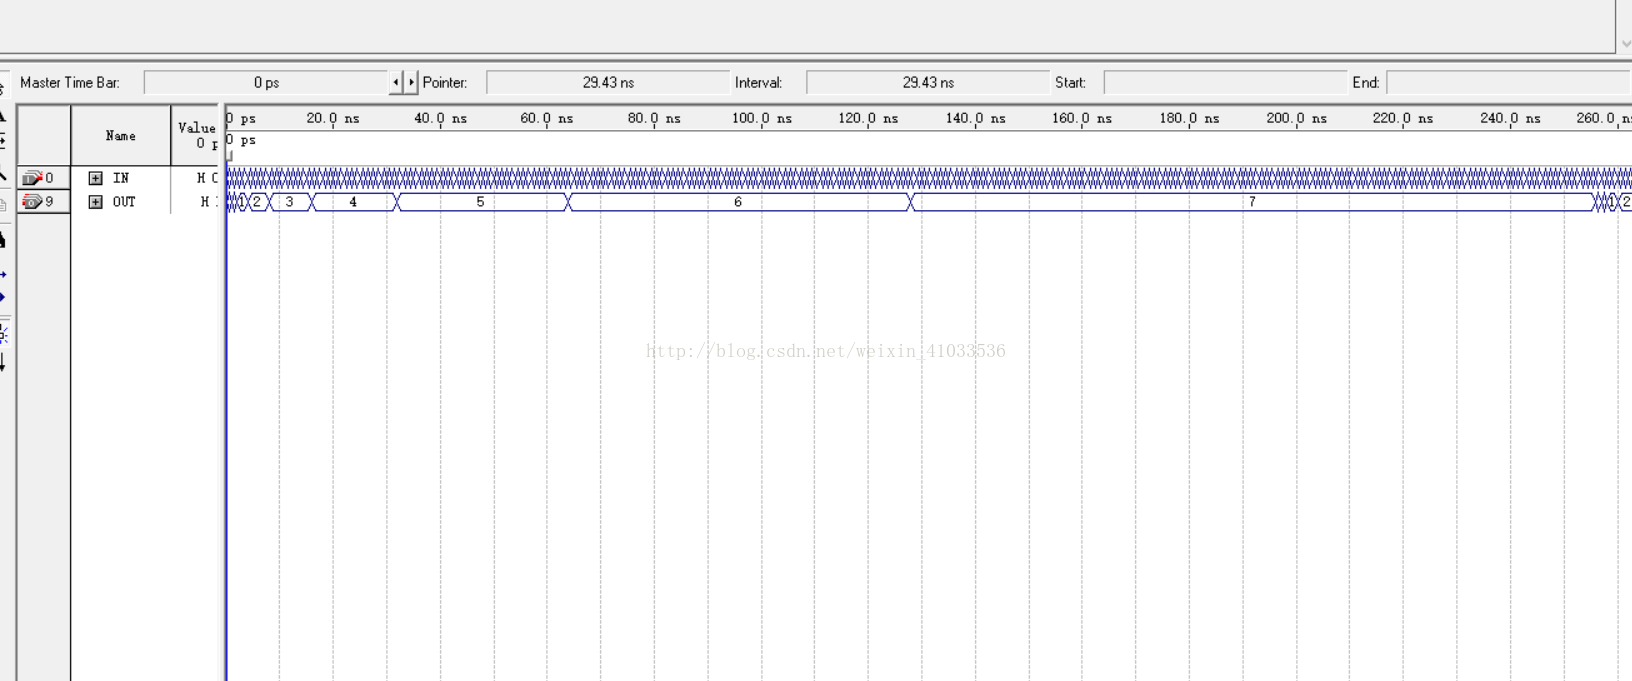Image resolution: width=1632 pixels, height=681 pixels.
Task: Click the IN input bus icon
Action: 32,178
